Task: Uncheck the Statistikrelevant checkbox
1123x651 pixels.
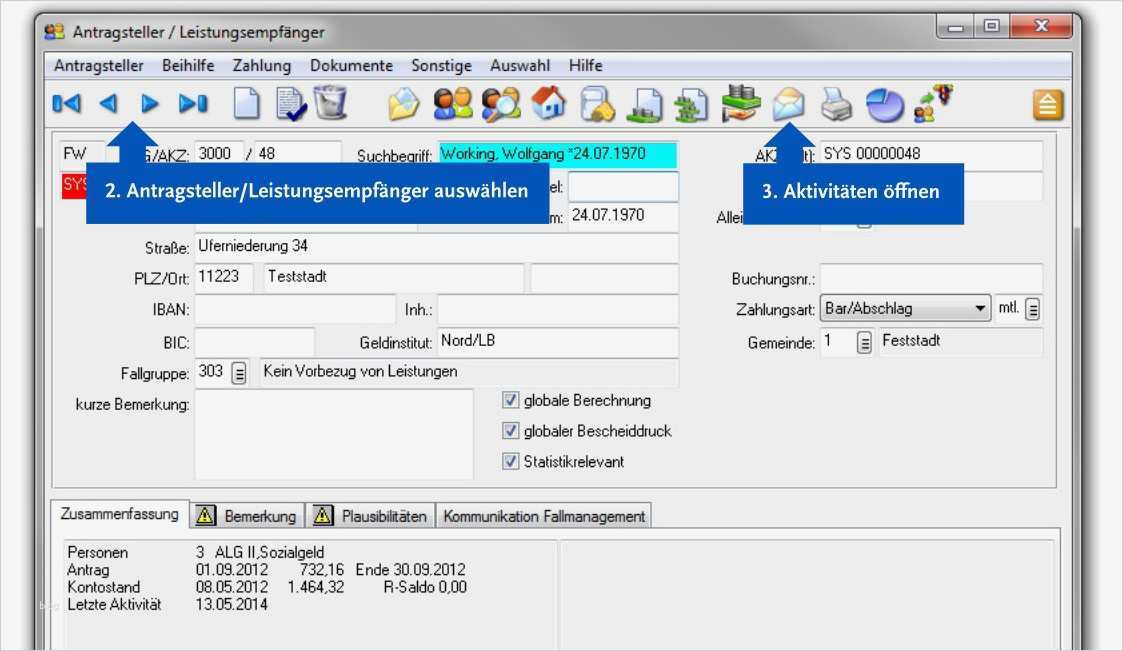Action: coord(510,461)
